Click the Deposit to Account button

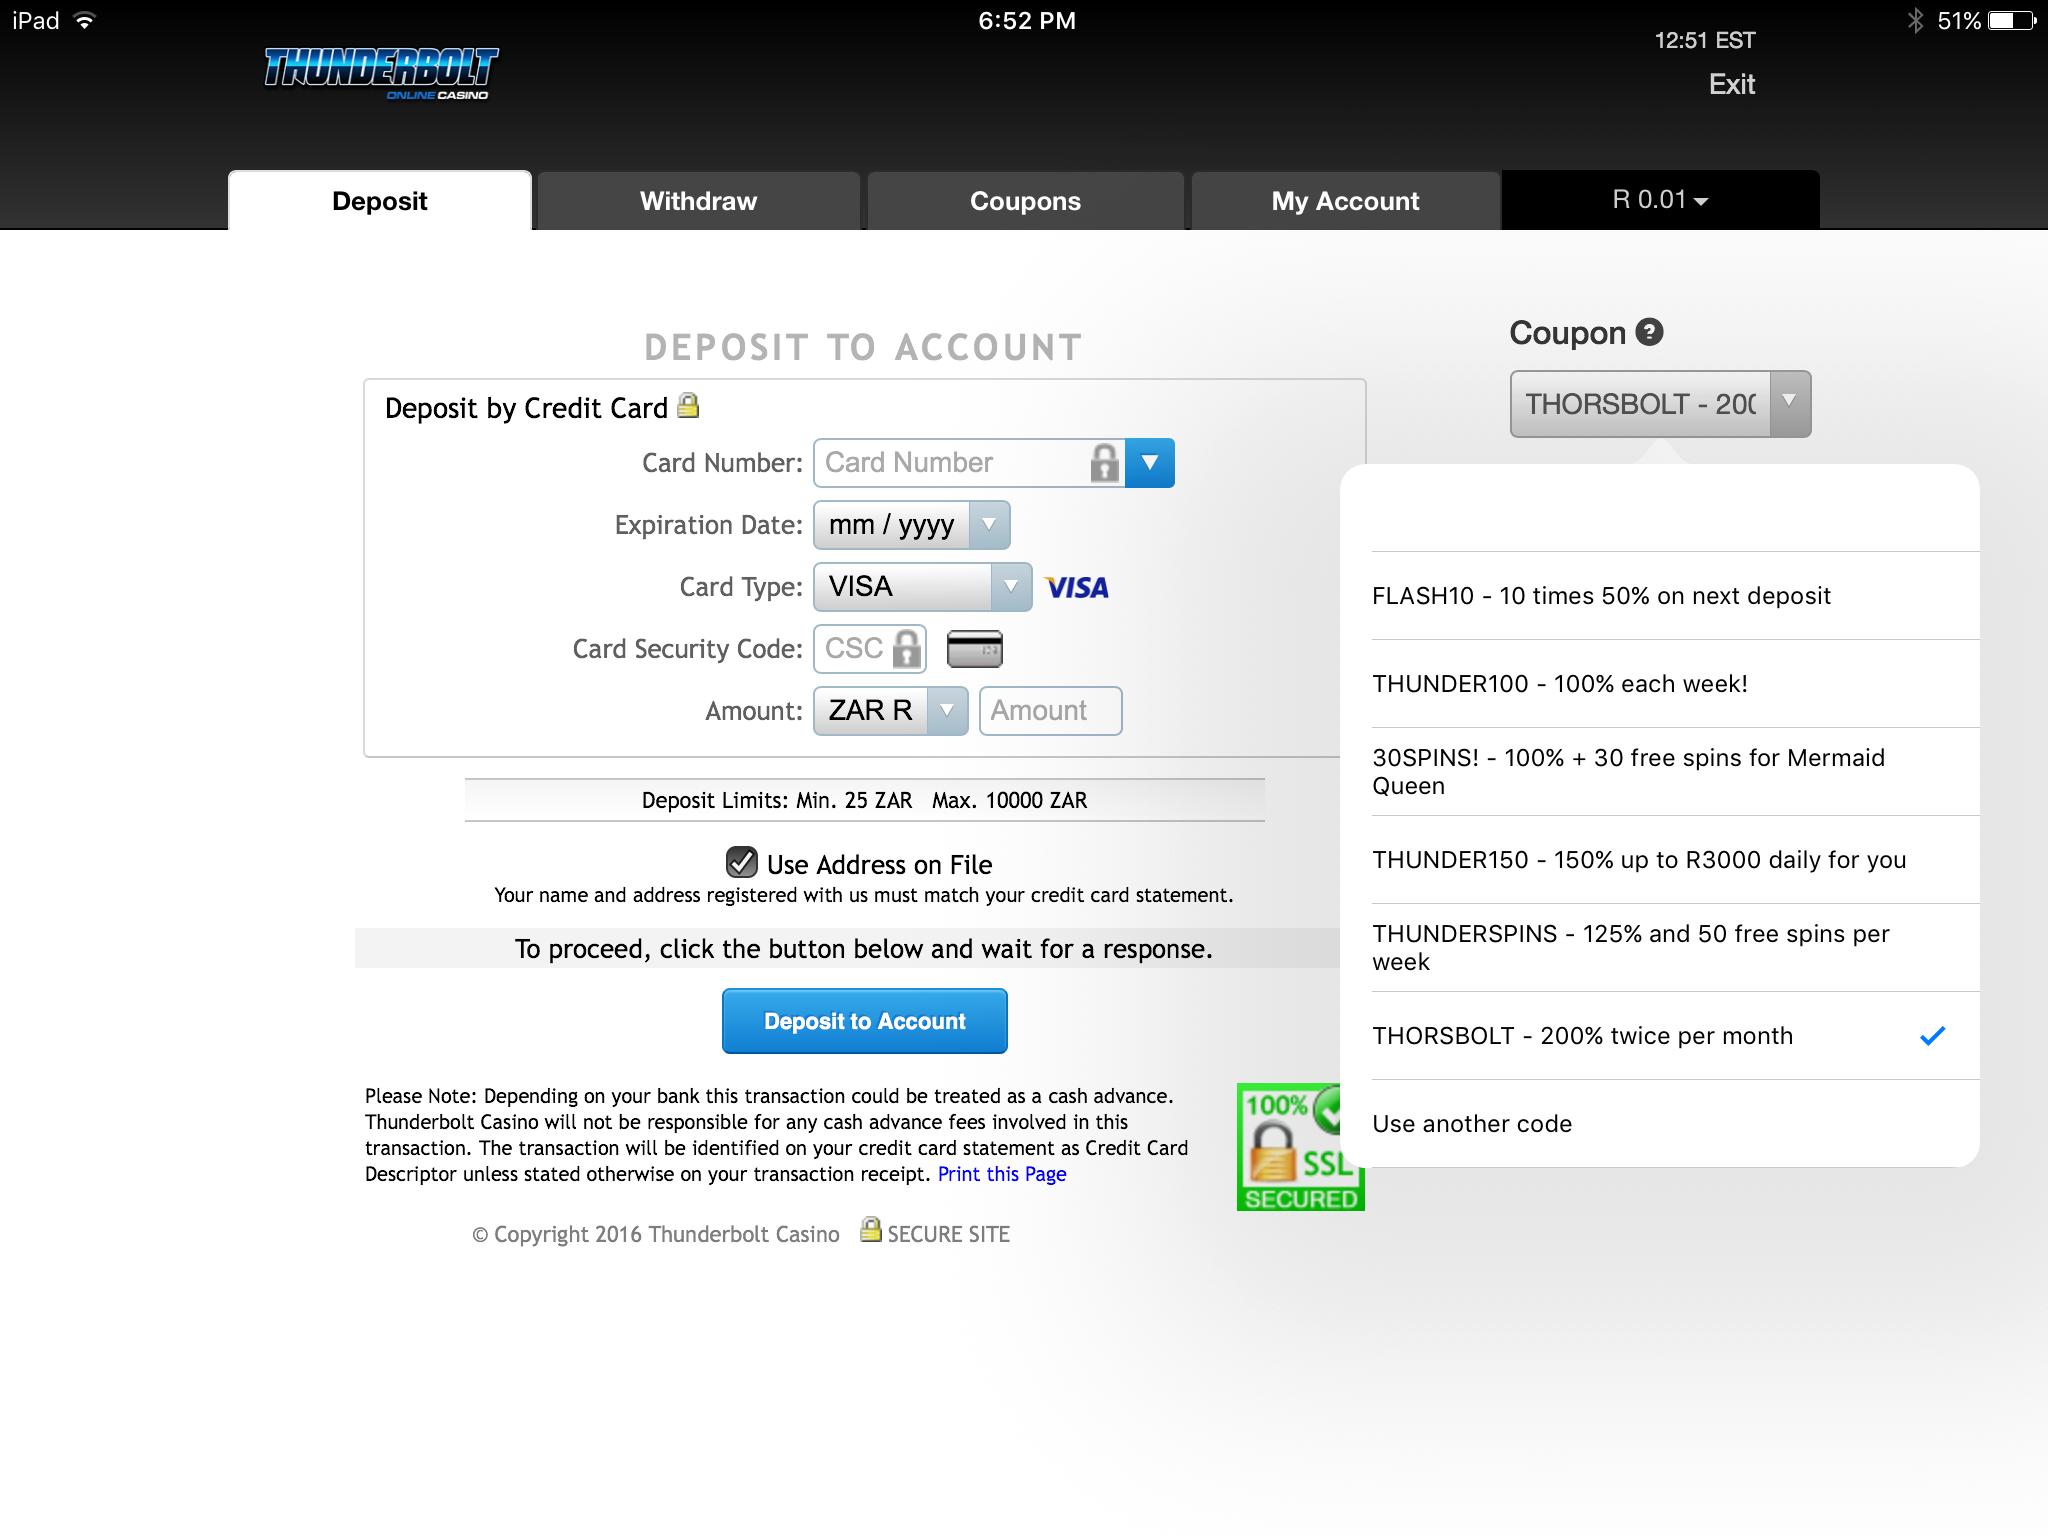(865, 1021)
